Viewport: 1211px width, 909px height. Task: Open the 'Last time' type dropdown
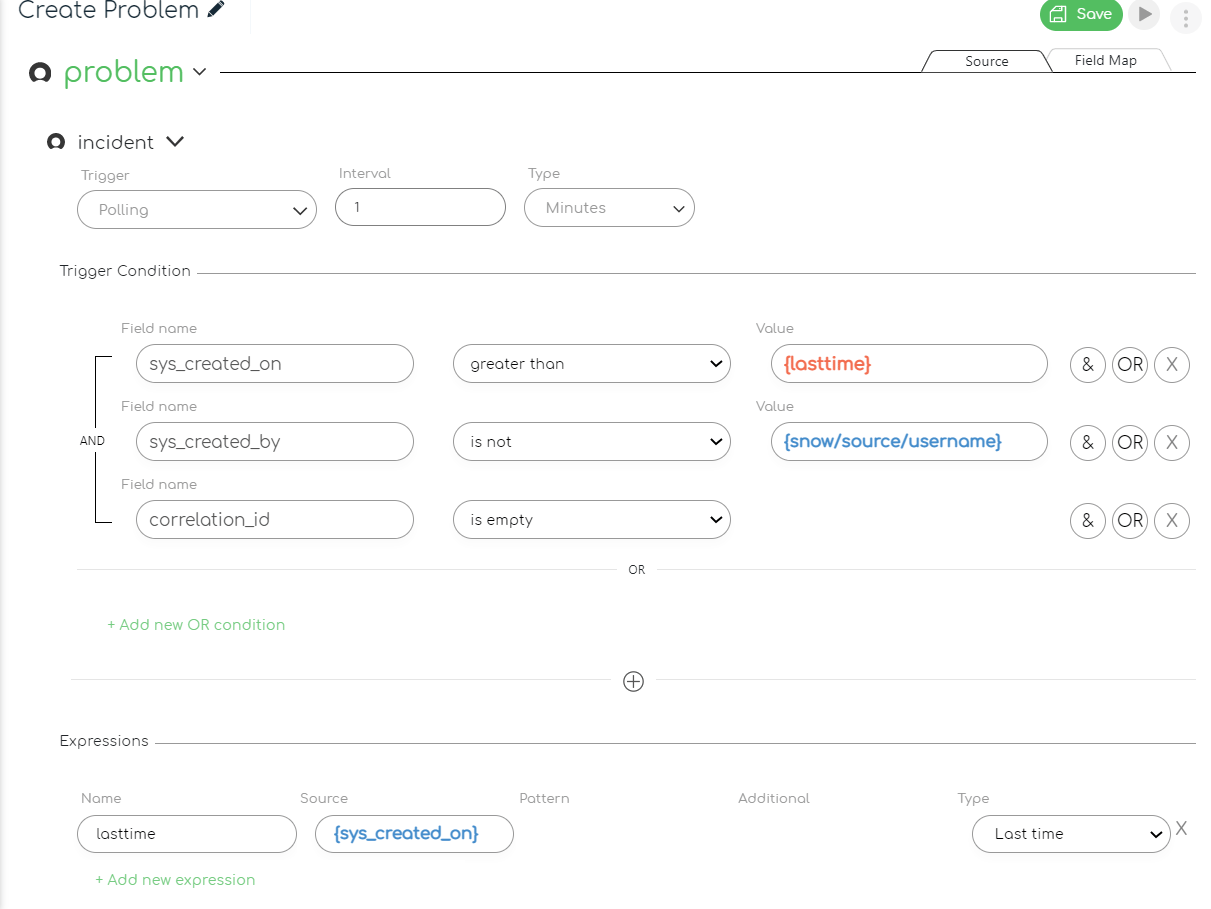(x=1071, y=834)
